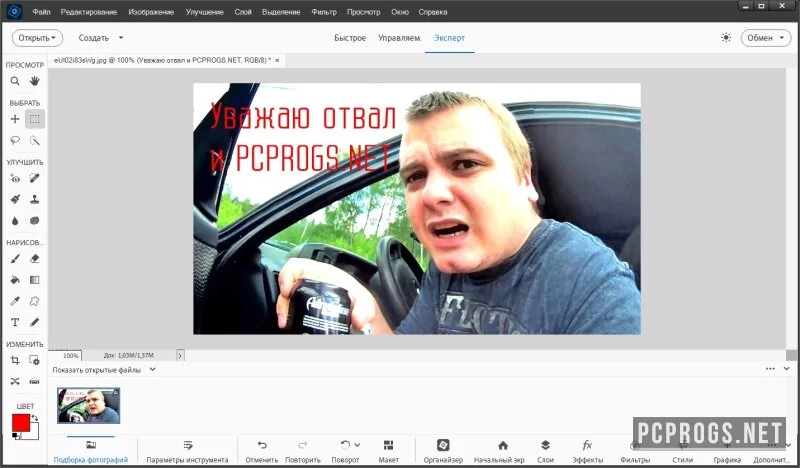Toggle the Photo Bin panel
Image resolution: width=800 pixels, height=468 pixels.
click(91, 451)
